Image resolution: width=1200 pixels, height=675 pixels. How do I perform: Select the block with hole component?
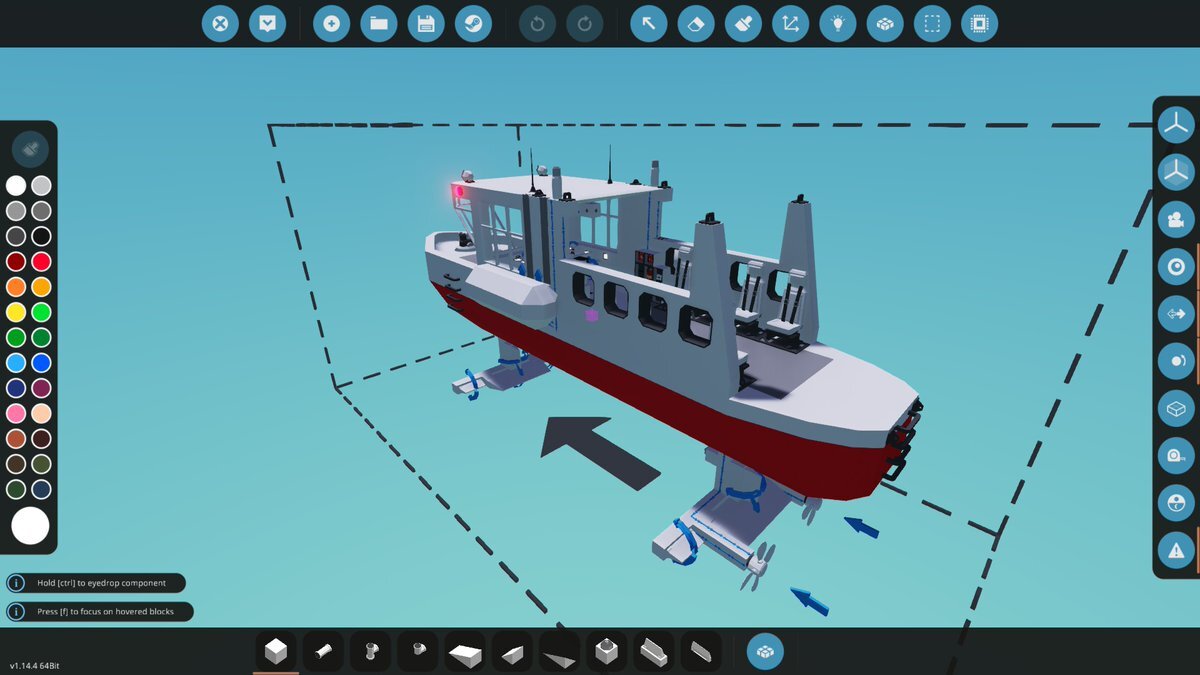[607, 652]
